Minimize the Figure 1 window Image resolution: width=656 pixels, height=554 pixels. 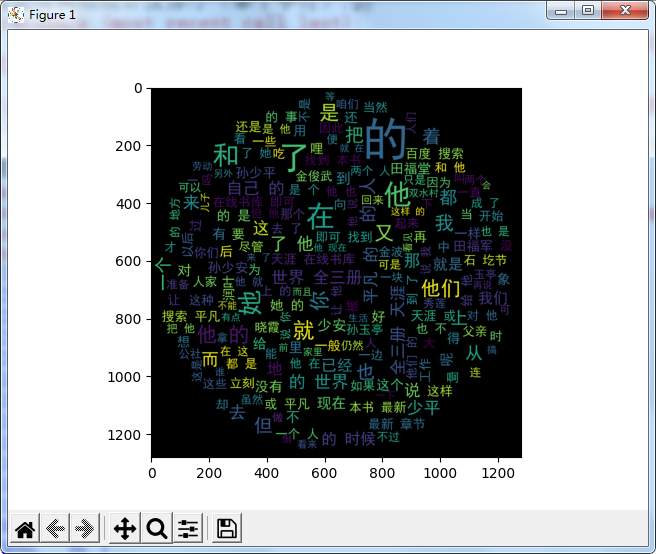tap(561, 11)
